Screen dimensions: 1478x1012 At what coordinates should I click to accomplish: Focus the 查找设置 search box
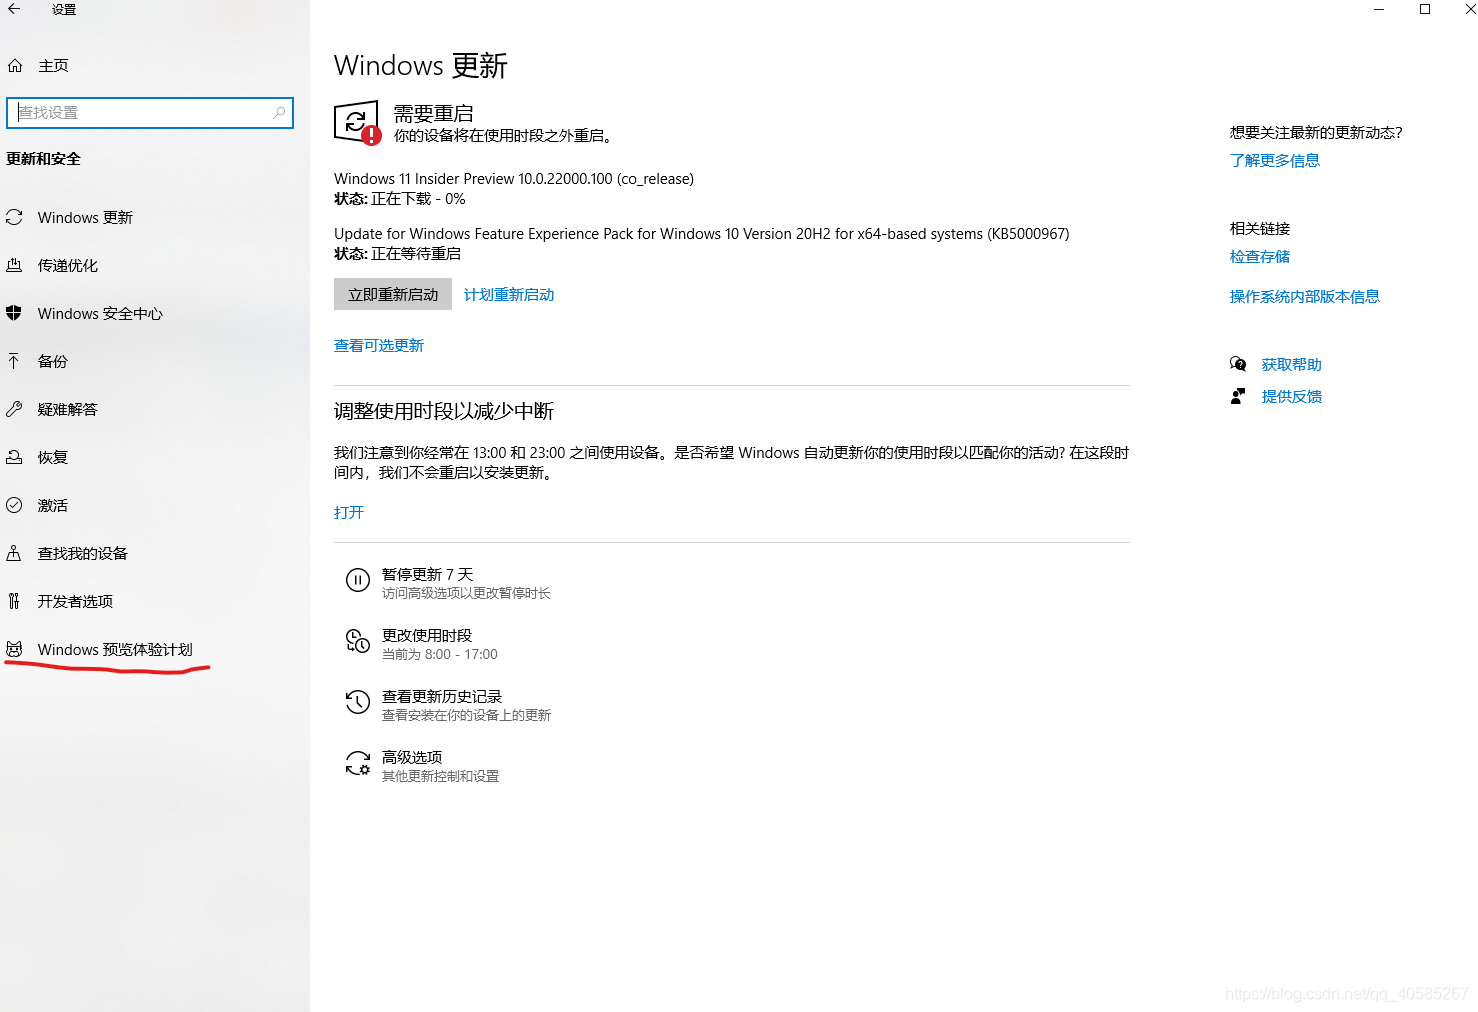[x=150, y=113]
